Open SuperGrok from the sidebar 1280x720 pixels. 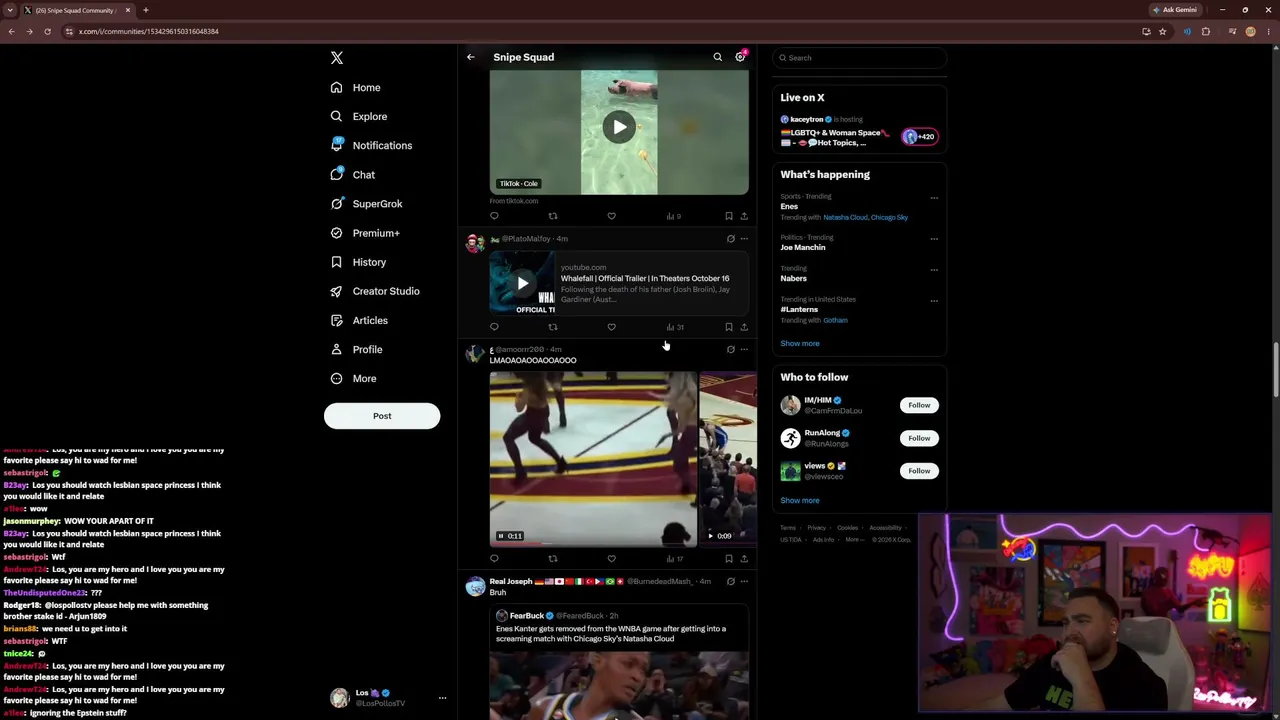pos(367,204)
